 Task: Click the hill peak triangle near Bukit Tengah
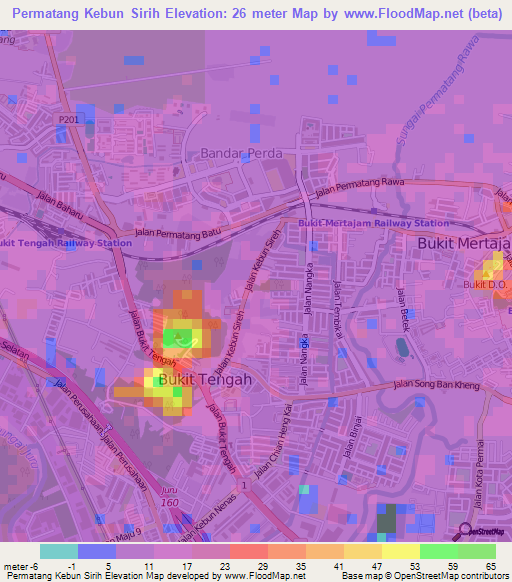pyautogui.click(x=179, y=336)
